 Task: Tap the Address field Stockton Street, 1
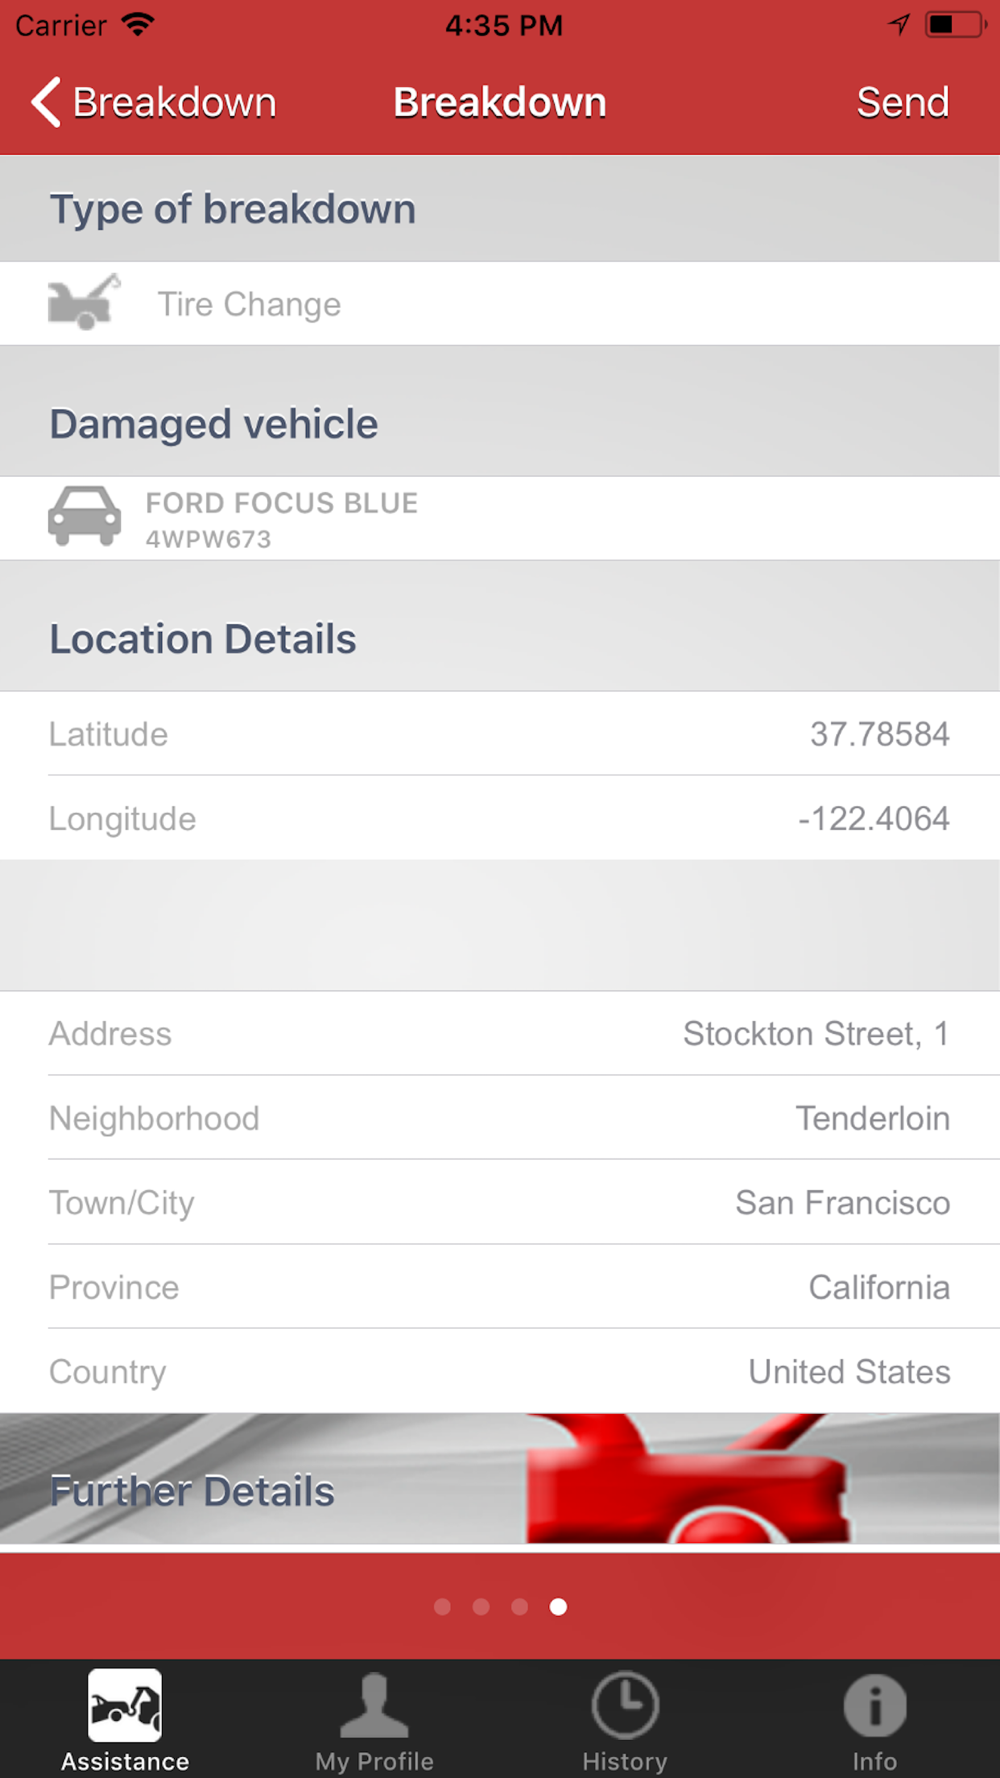click(500, 1034)
